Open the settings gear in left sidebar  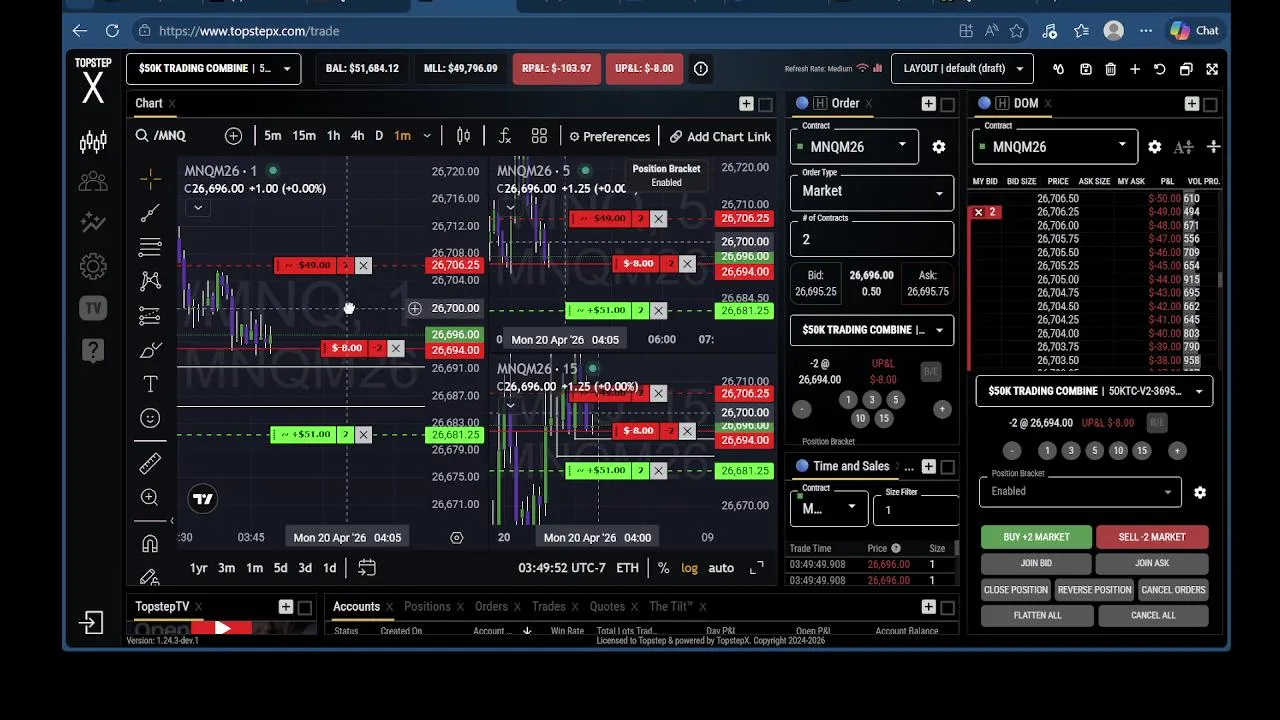[x=93, y=266]
